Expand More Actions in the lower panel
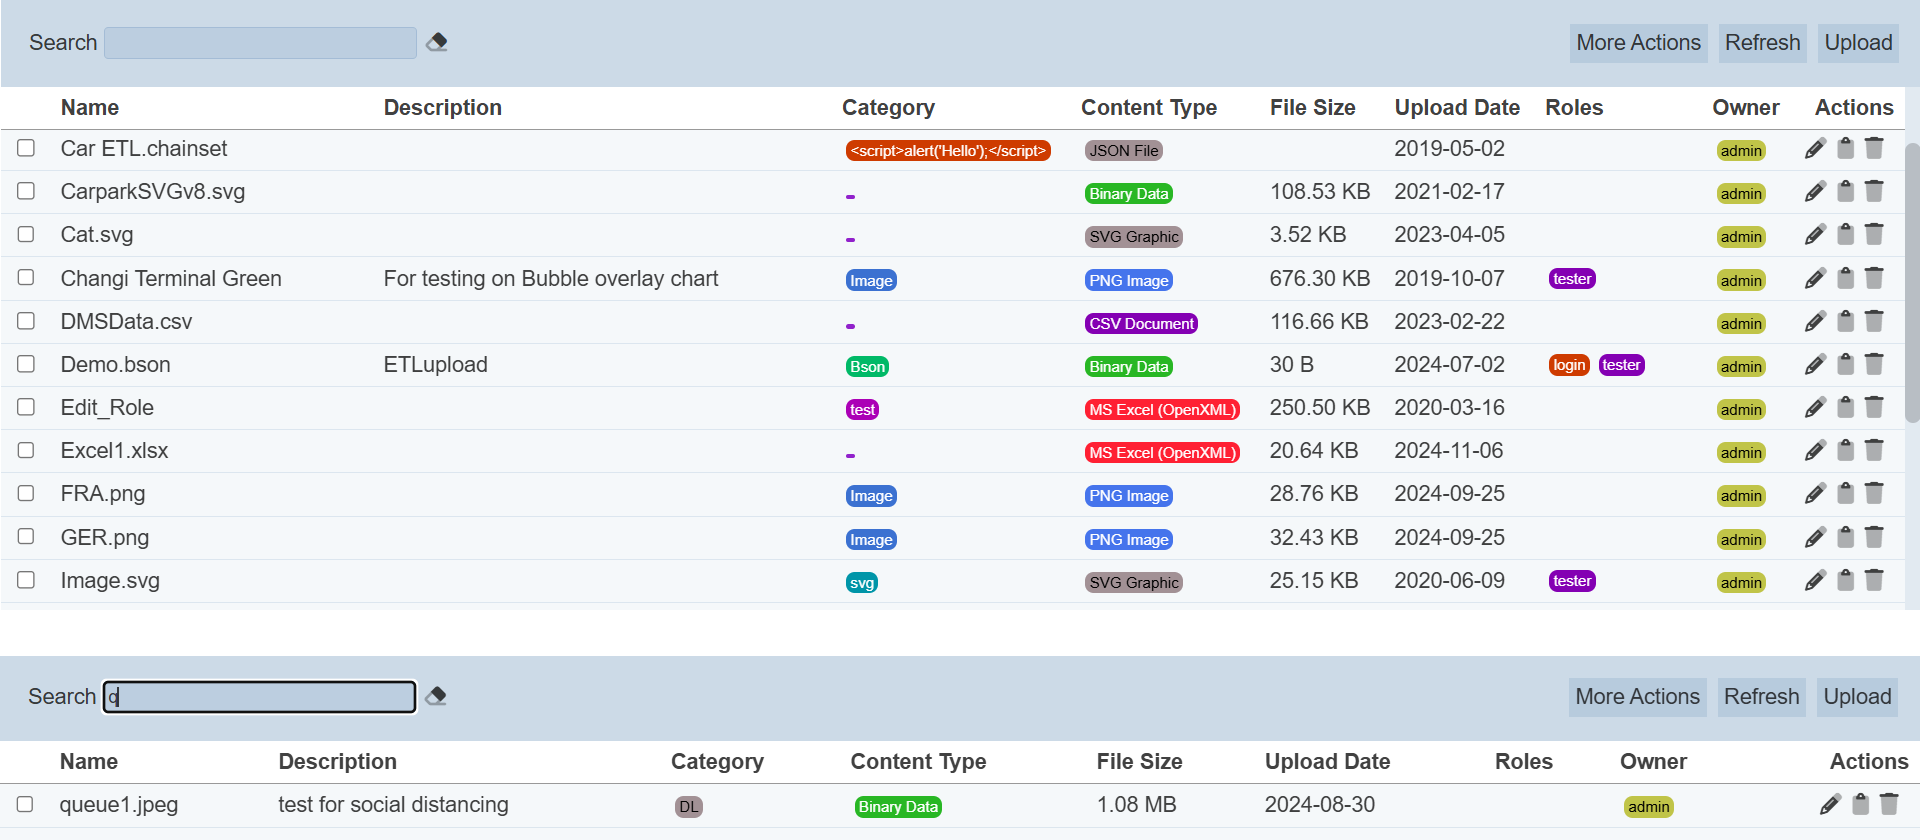The image size is (1920, 840). [x=1637, y=697]
